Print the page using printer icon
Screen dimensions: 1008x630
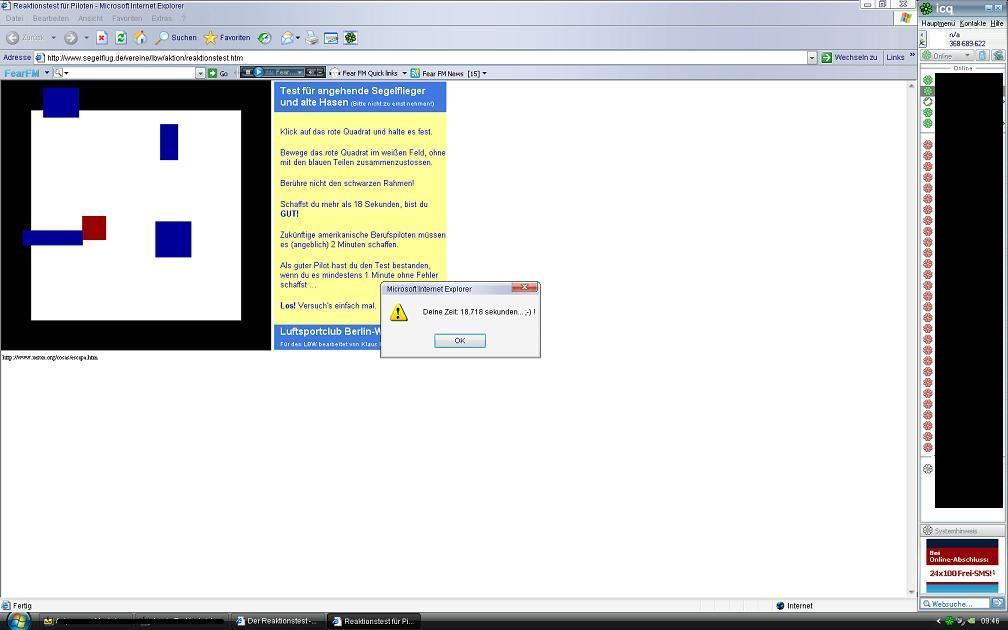(312, 38)
